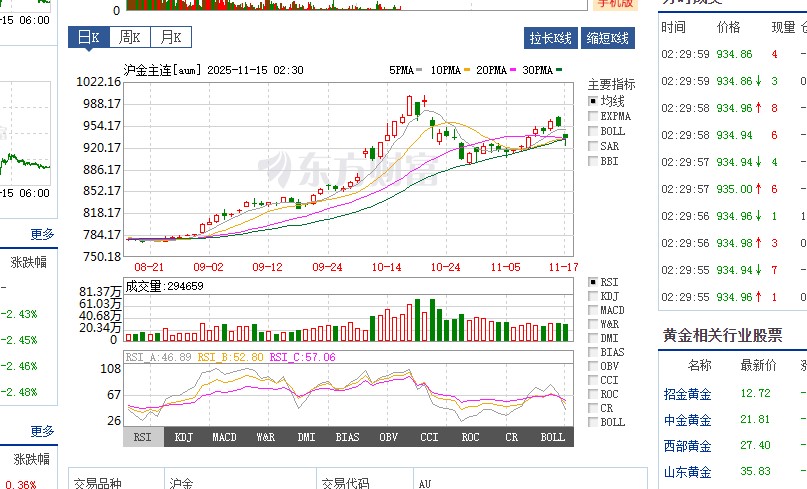Pick BIAS in the bottom indicator bar

pos(347,437)
